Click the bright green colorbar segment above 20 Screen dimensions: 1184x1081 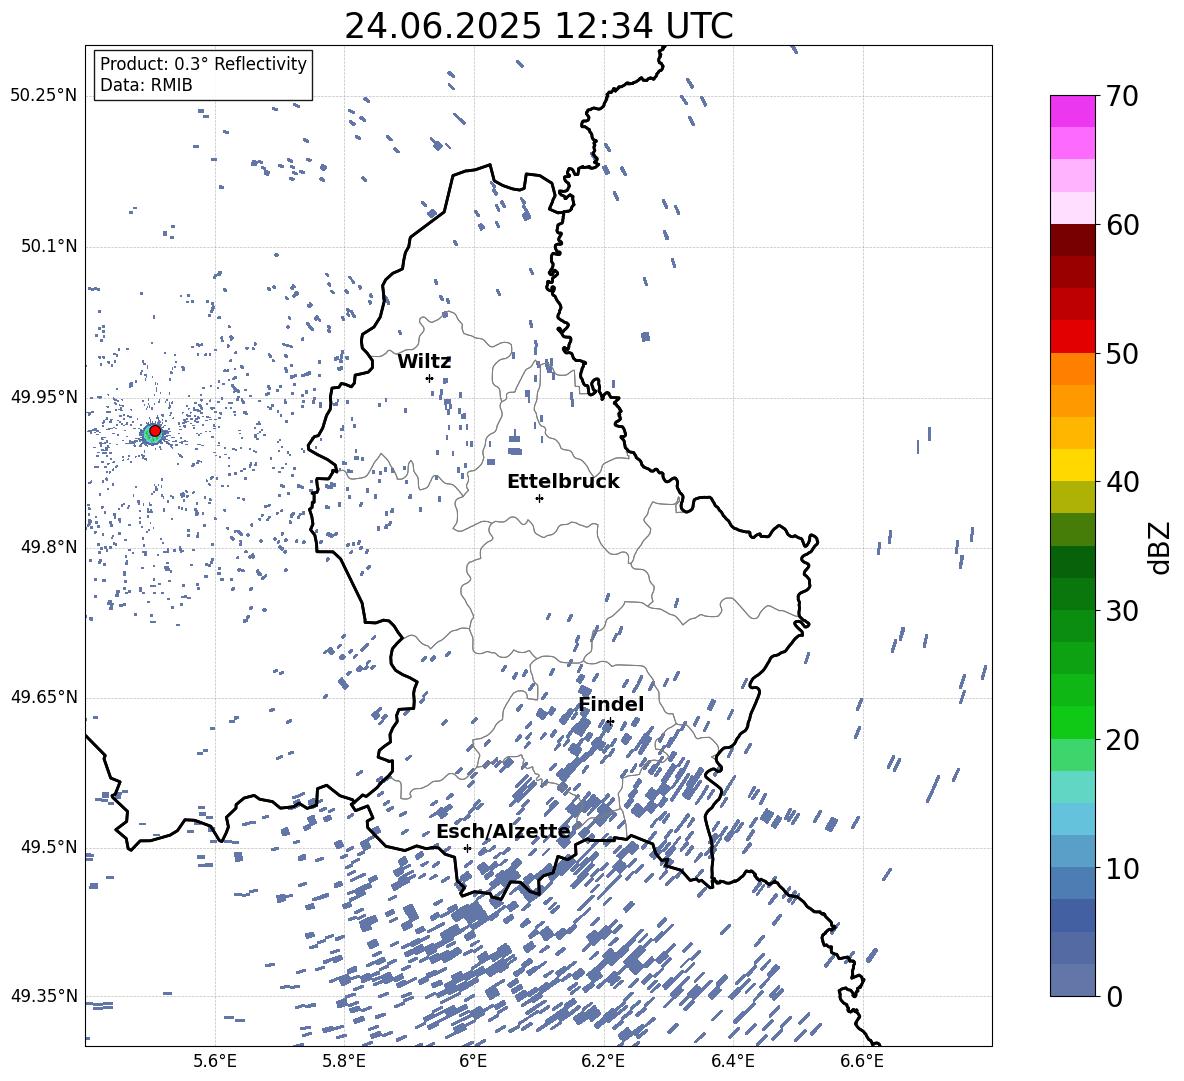1072,722
